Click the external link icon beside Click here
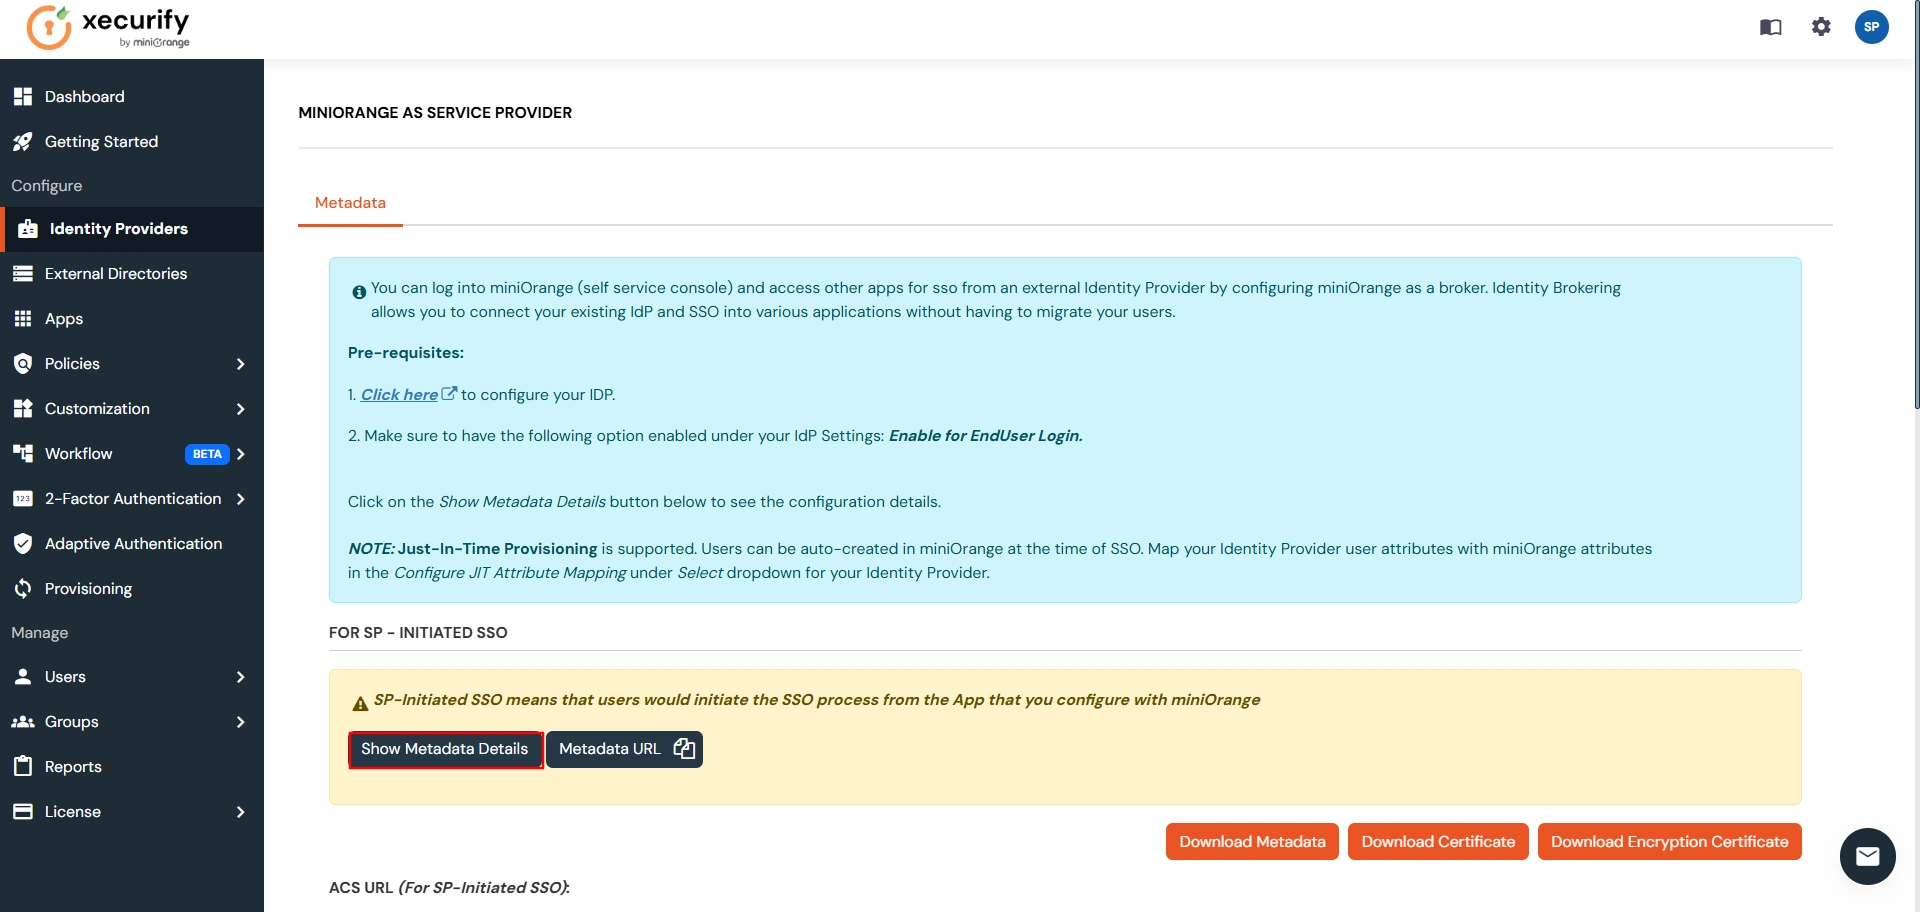 tap(449, 393)
